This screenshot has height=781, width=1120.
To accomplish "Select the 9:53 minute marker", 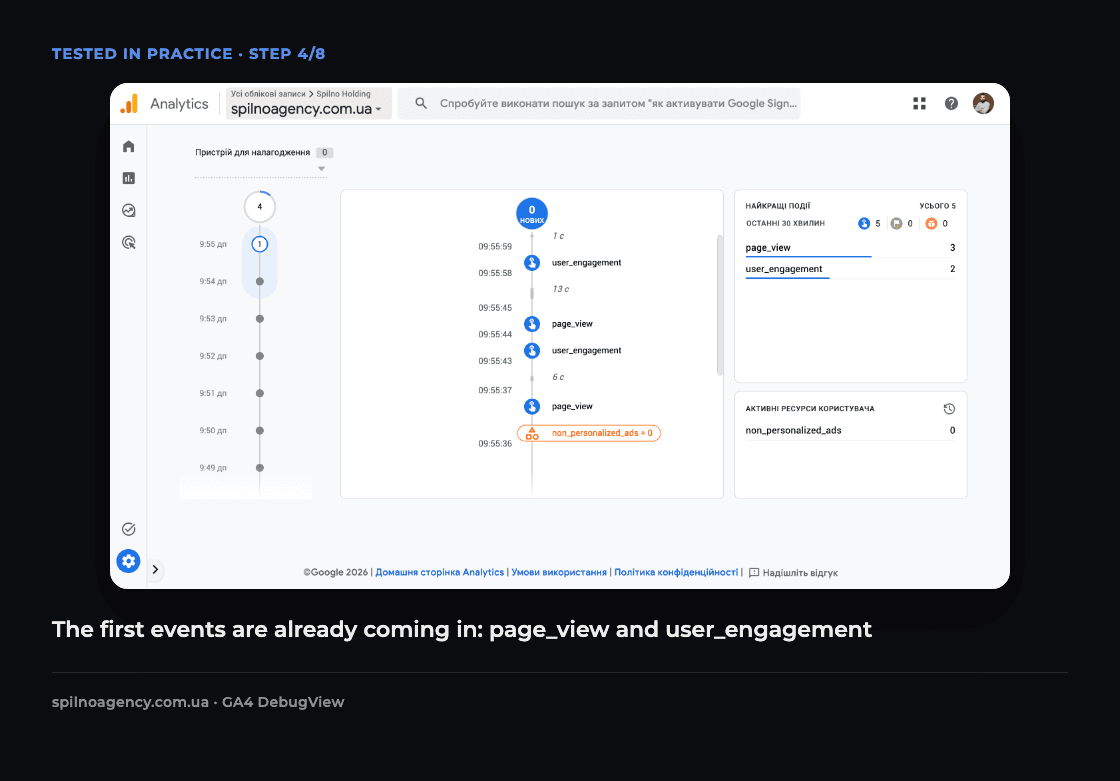I will point(259,319).
